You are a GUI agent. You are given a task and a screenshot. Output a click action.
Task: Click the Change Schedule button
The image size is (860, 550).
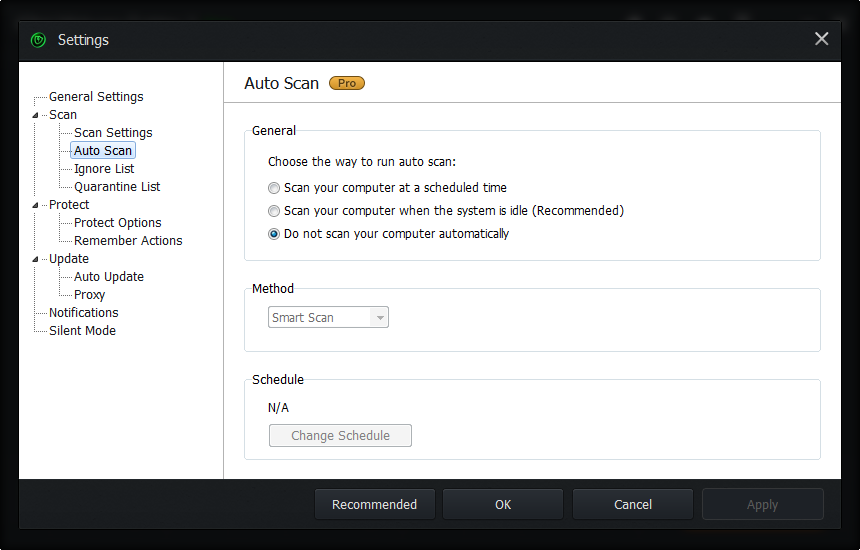[340, 436]
